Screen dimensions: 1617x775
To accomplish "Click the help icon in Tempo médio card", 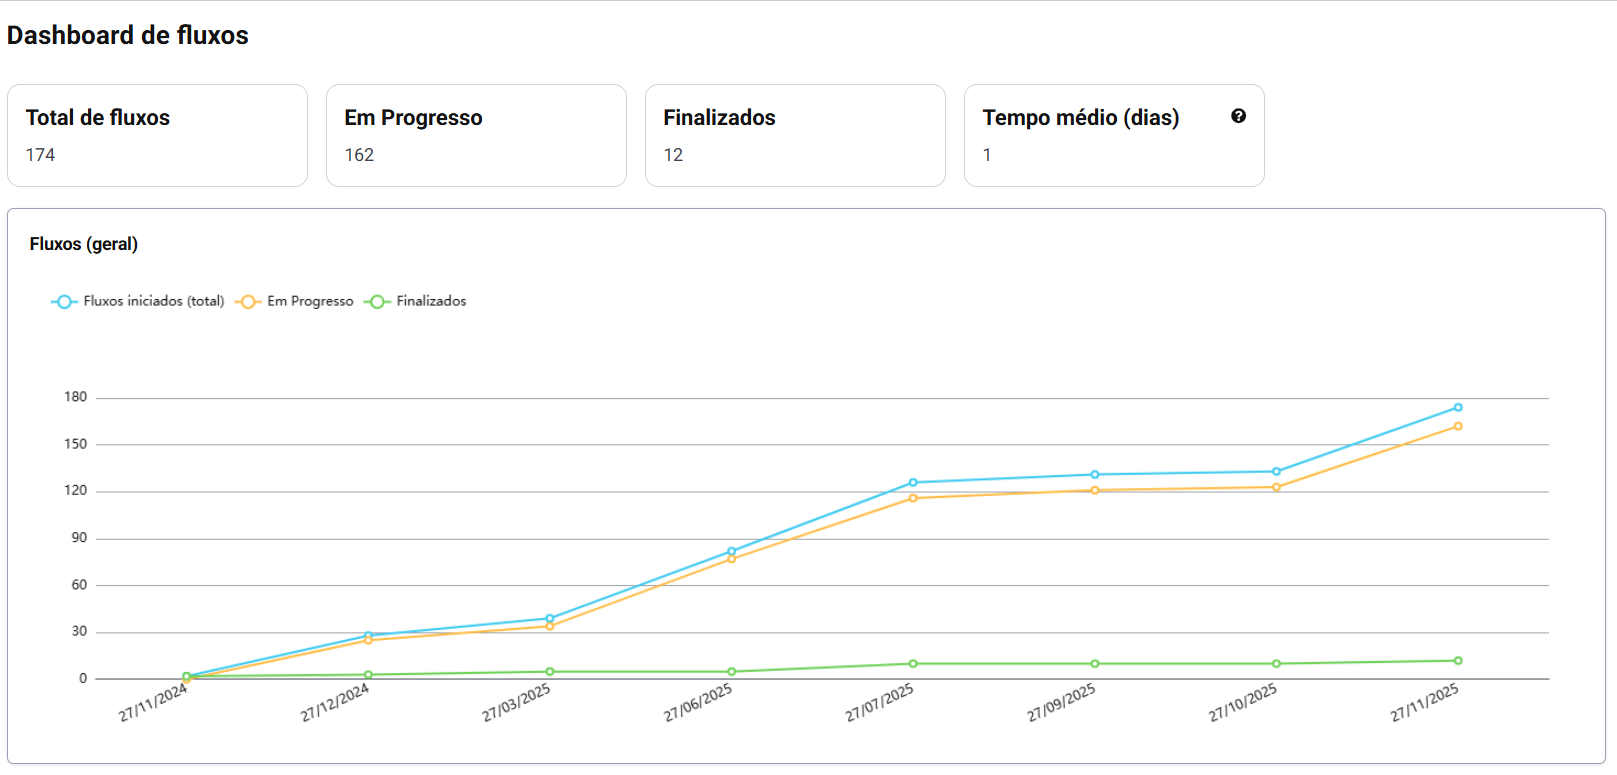I will point(1238,116).
